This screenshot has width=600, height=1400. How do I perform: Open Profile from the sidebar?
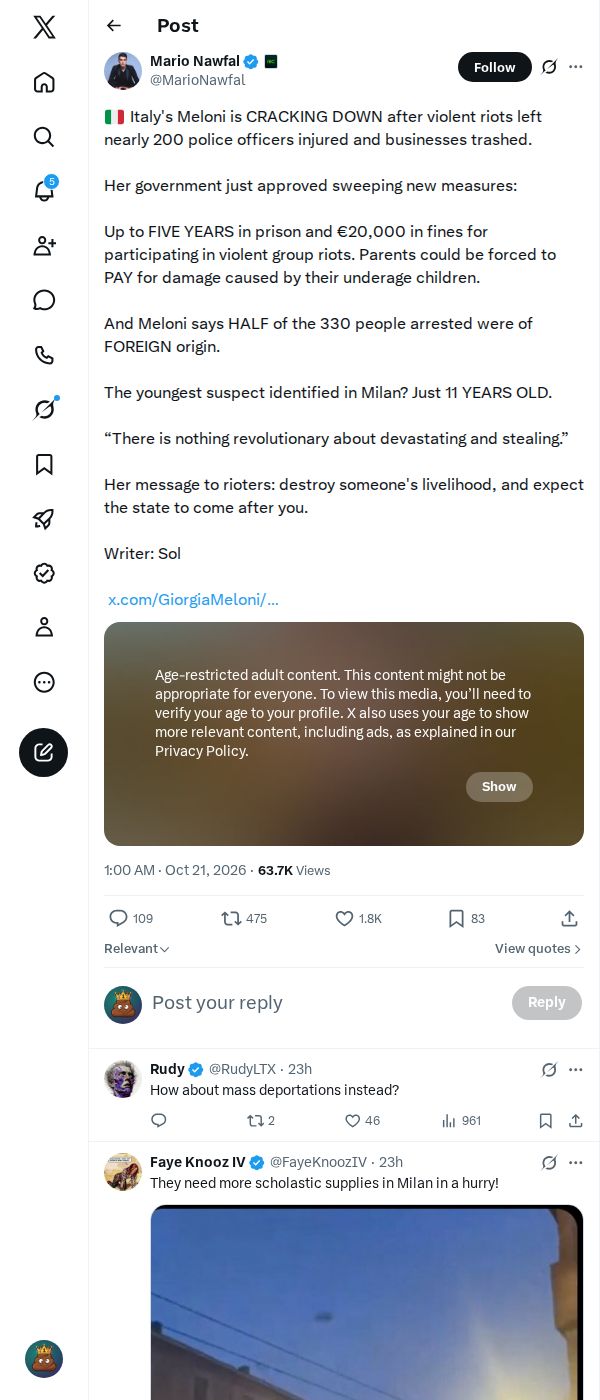pyautogui.click(x=44, y=627)
